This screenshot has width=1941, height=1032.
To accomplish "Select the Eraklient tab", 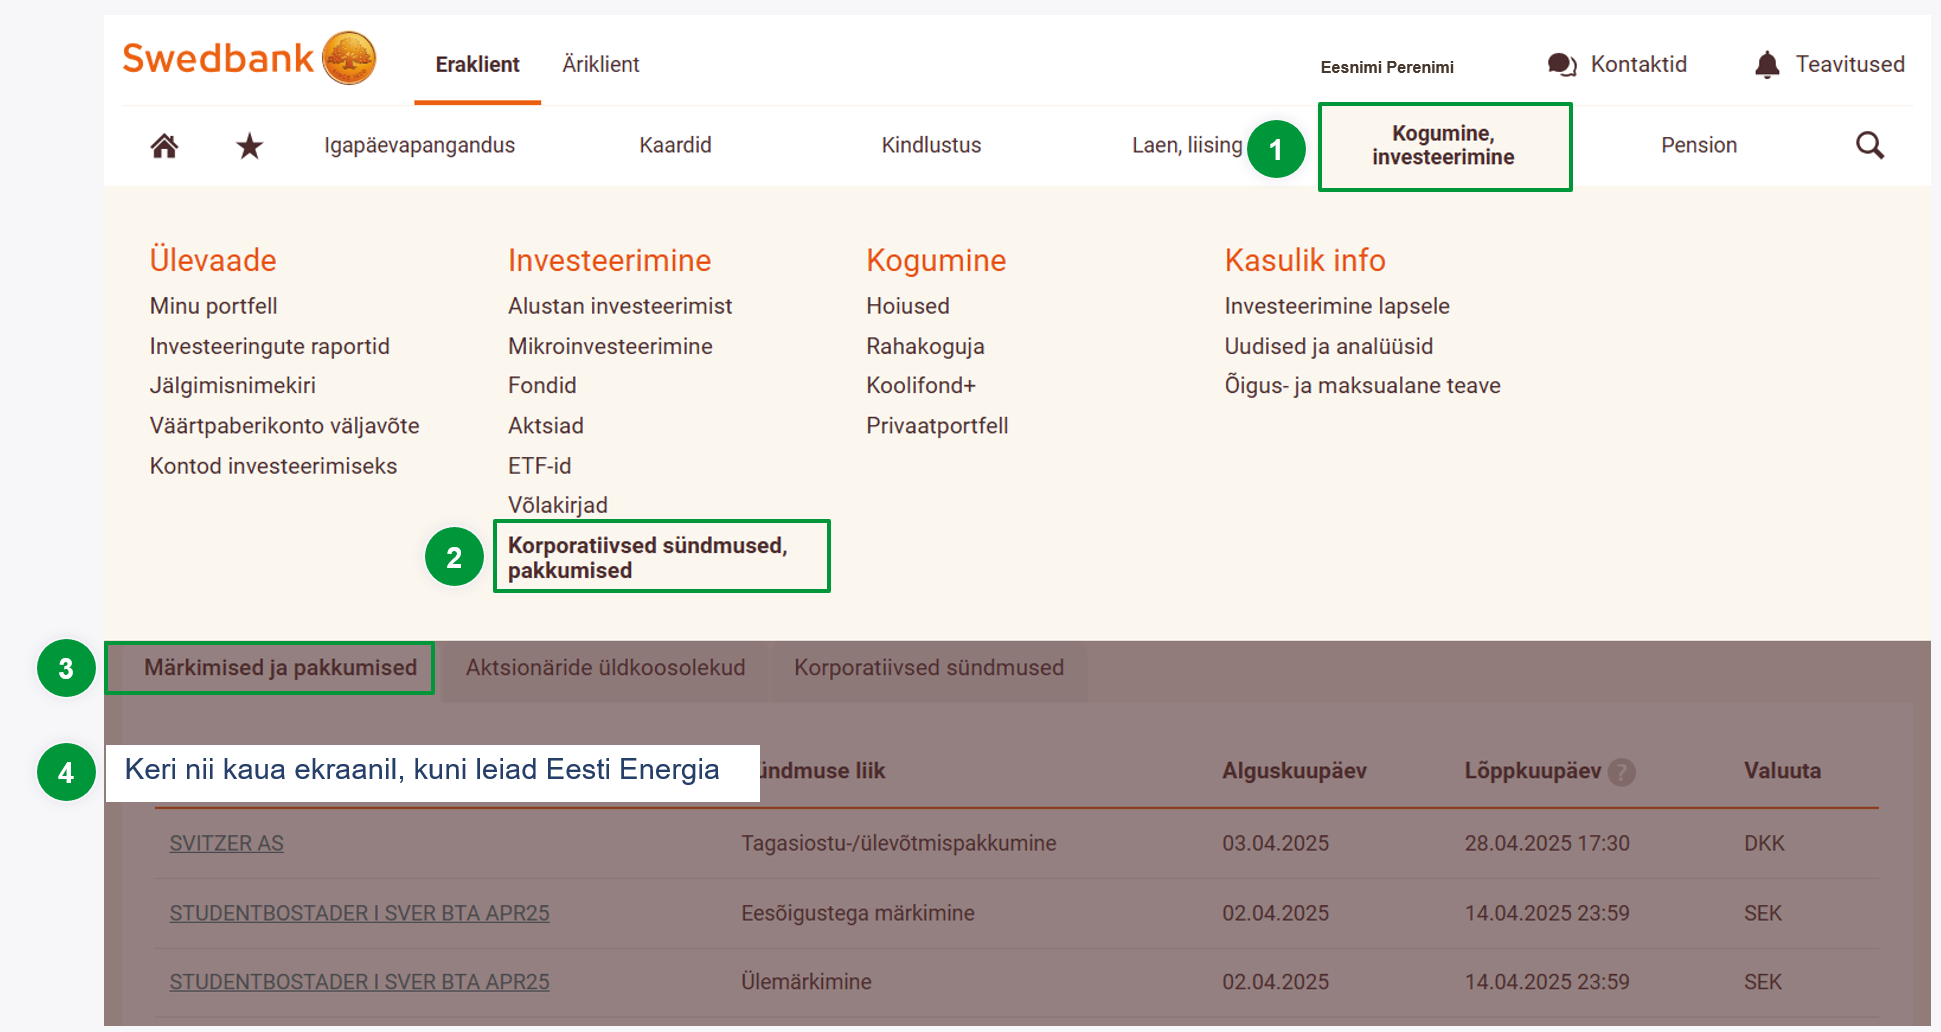I will coord(477,65).
